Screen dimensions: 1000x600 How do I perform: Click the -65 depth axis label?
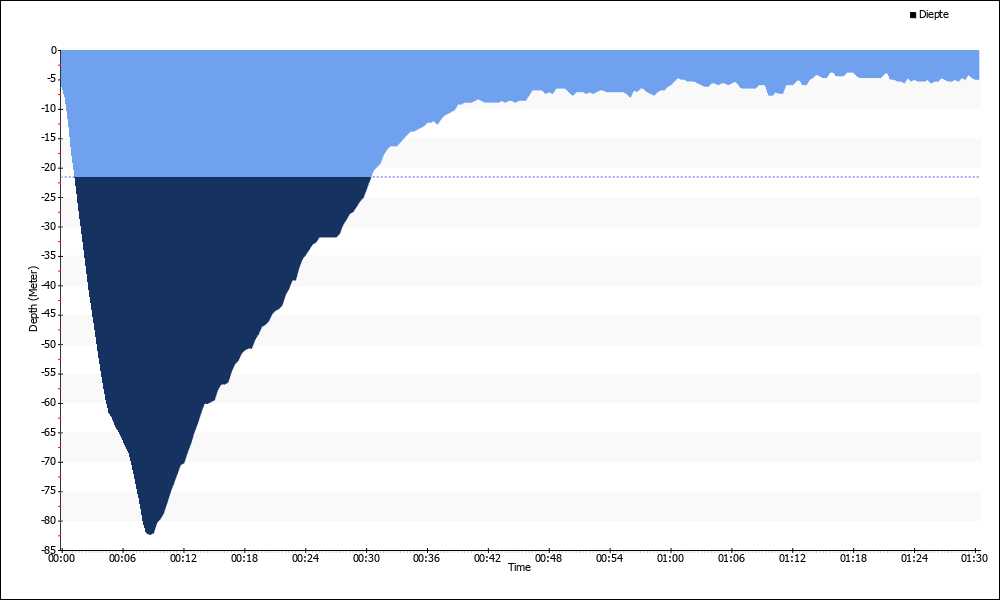(x=49, y=432)
